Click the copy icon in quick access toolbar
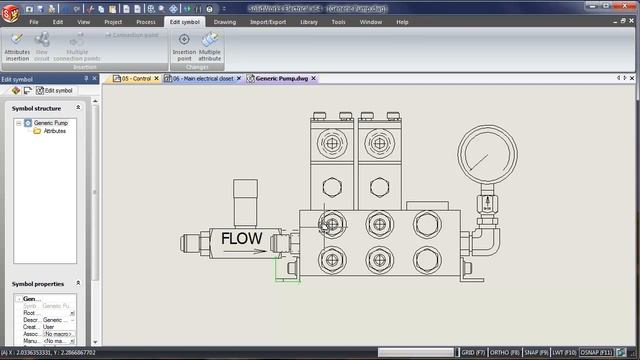The image size is (640, 360). (101, 9)
